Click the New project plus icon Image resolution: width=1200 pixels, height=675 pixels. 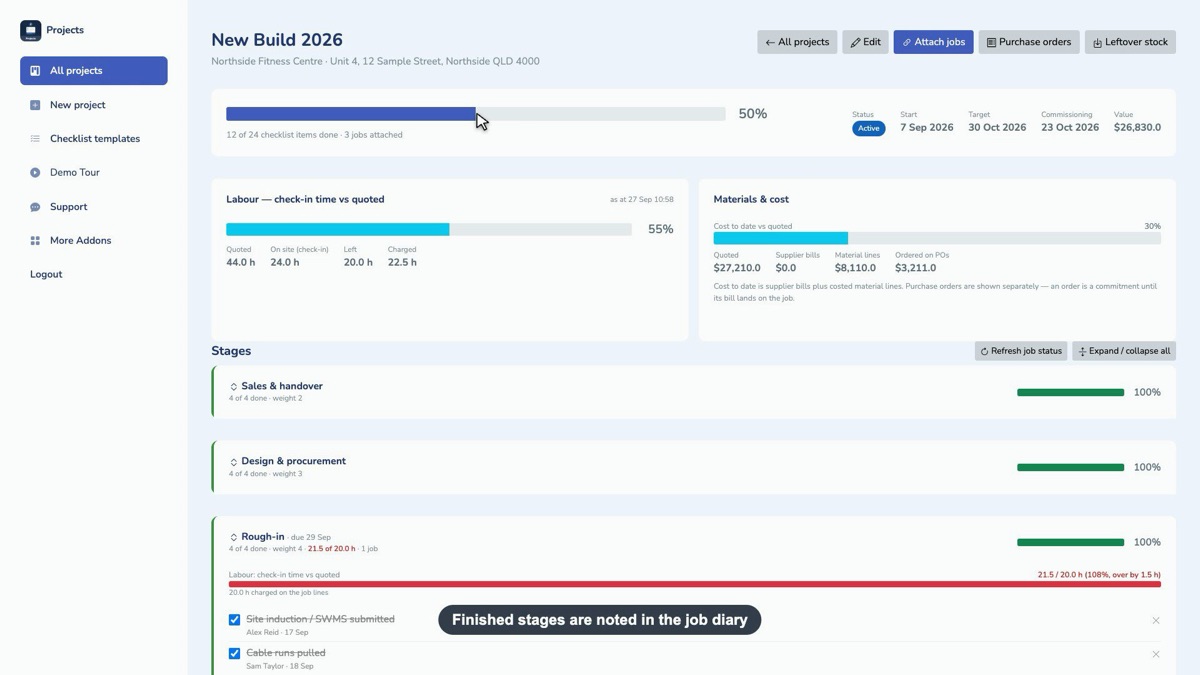click(35, 105)
